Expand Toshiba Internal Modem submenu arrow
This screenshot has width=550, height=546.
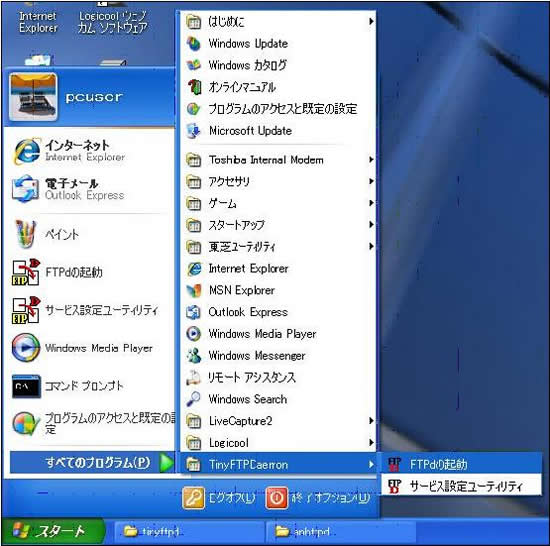[371, 160]
